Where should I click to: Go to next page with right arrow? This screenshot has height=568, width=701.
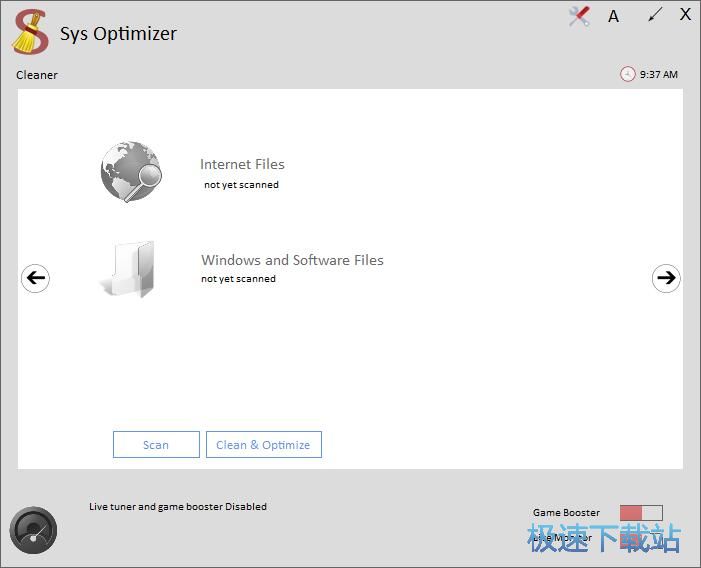(666, 278)
